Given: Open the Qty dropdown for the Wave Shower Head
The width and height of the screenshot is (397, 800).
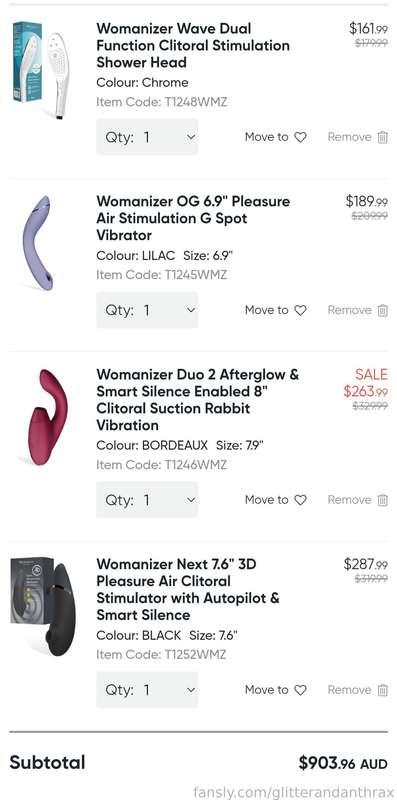Looking at the screenshot, I should 147,137.
